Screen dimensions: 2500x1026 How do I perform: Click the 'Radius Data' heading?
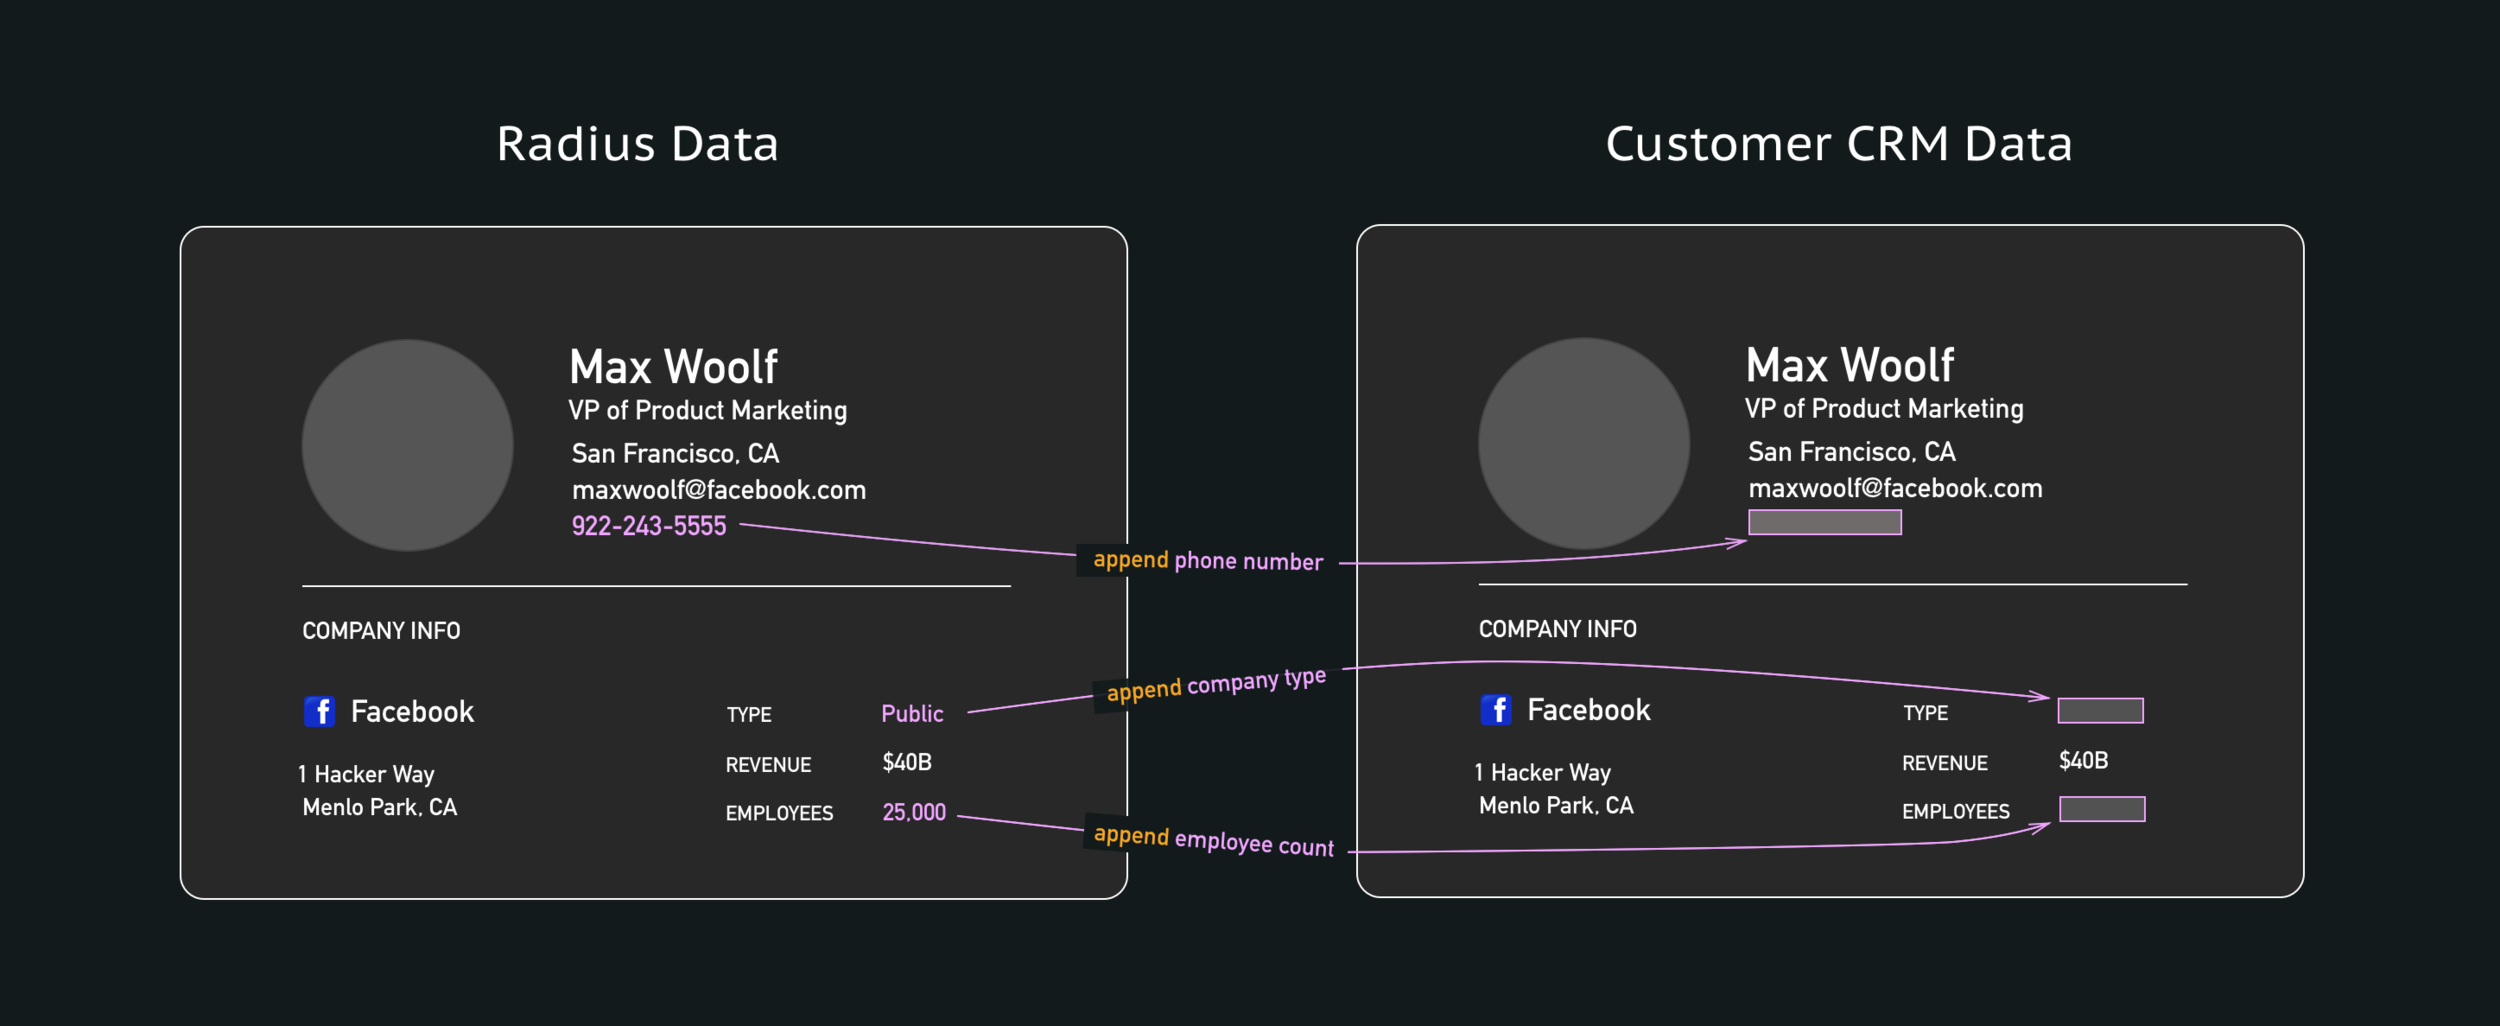[638, 144]
